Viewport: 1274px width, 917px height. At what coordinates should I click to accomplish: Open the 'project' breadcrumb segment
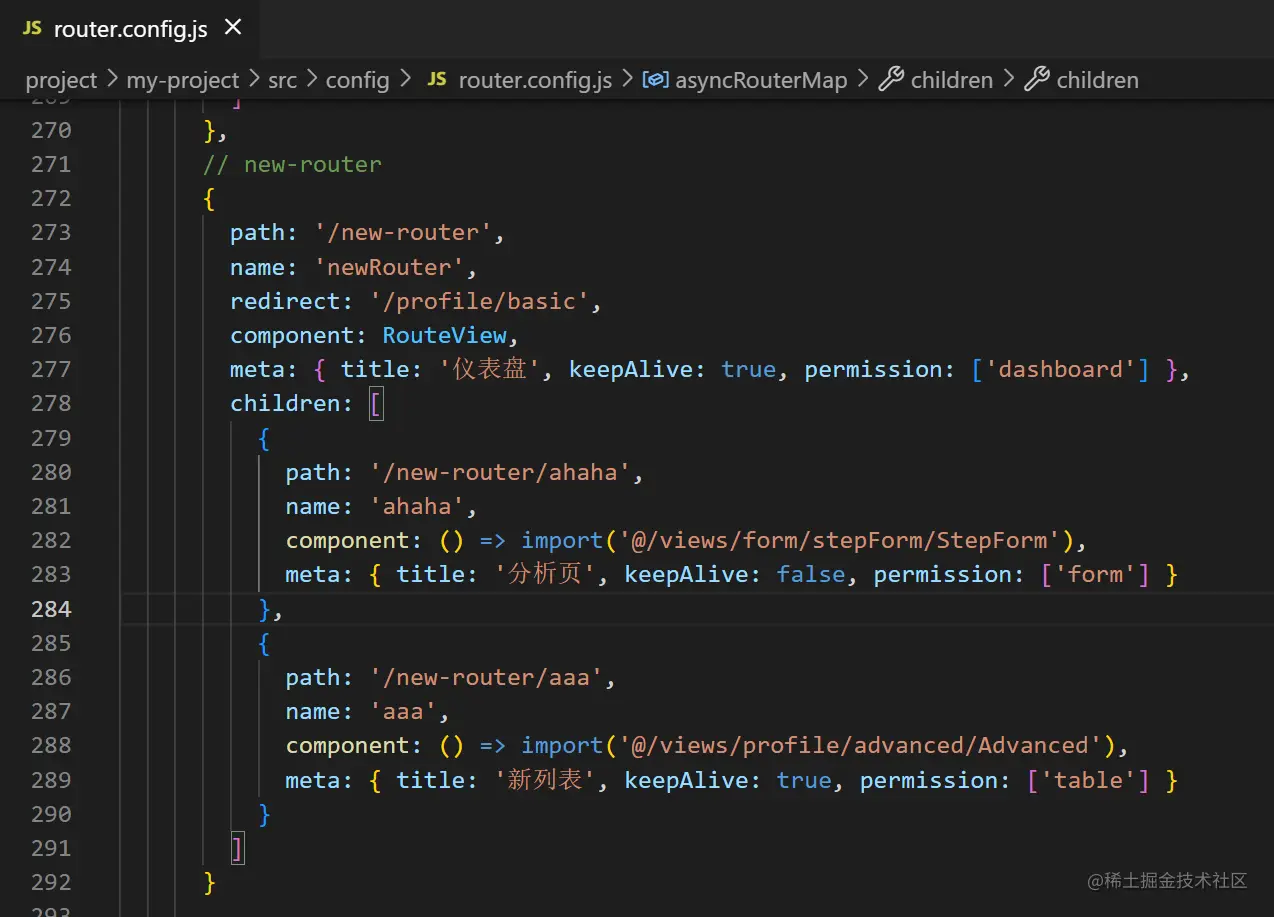coord(61,80)
